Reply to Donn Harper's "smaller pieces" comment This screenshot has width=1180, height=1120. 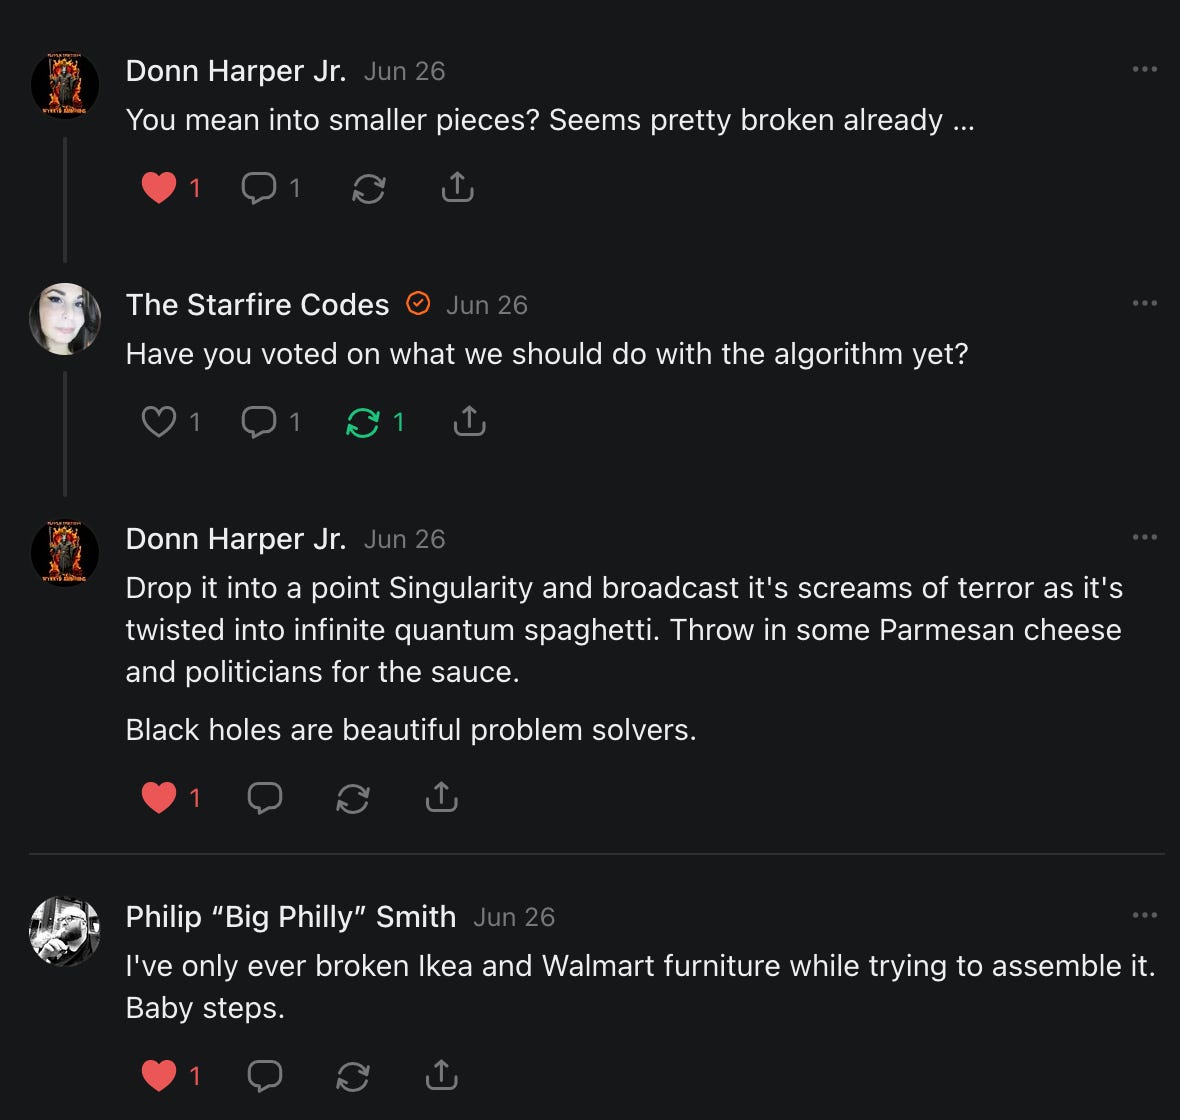tap(259, 187)
